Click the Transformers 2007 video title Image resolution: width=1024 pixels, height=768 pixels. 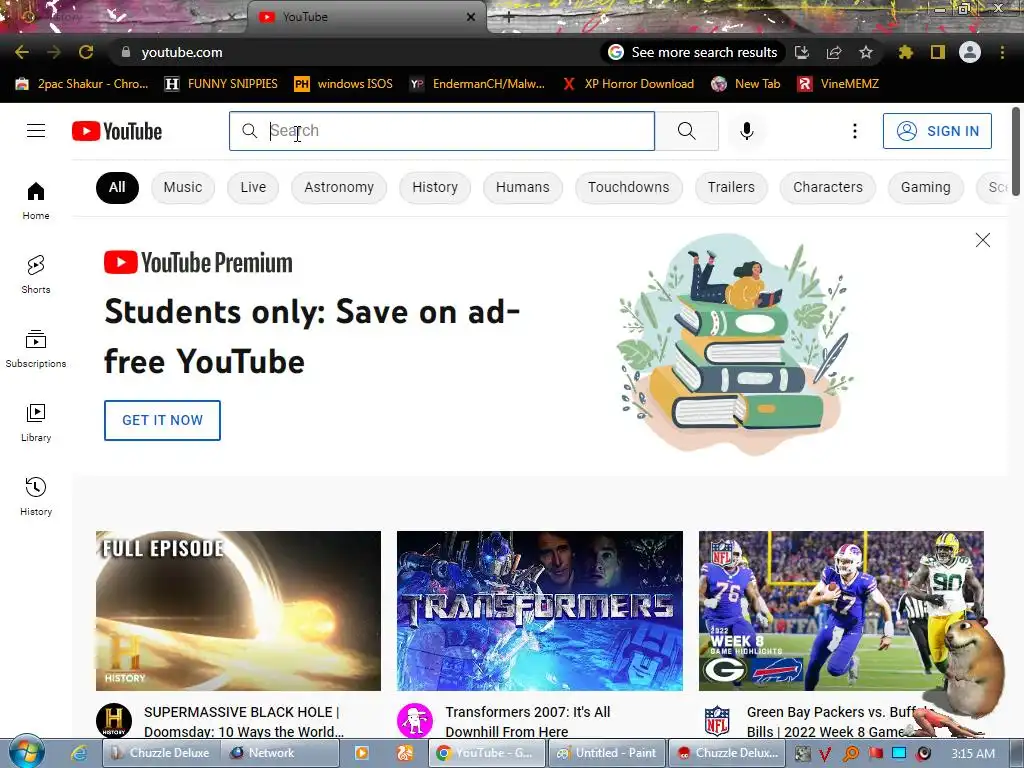pyautogui.click(x=528, y=722)
